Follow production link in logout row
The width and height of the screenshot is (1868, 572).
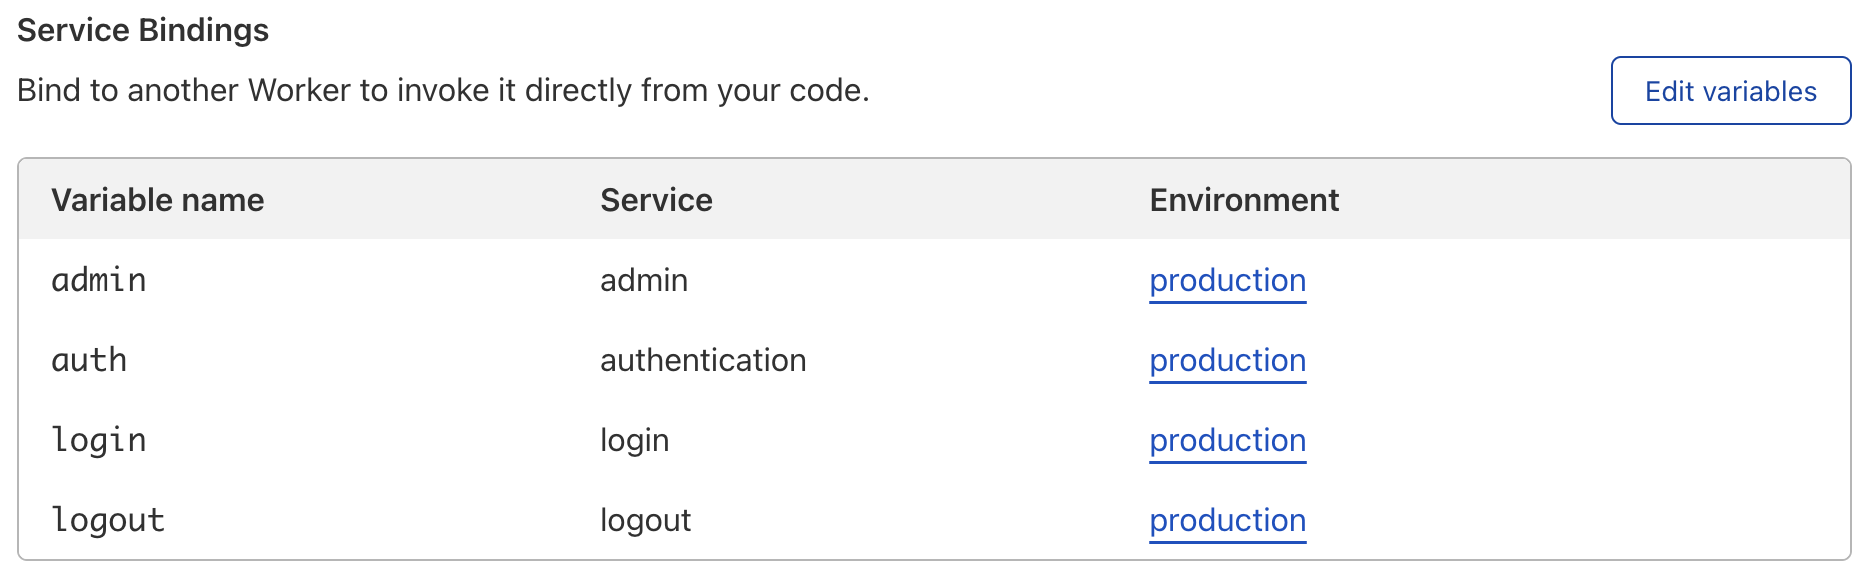(x=1227, y=521)
